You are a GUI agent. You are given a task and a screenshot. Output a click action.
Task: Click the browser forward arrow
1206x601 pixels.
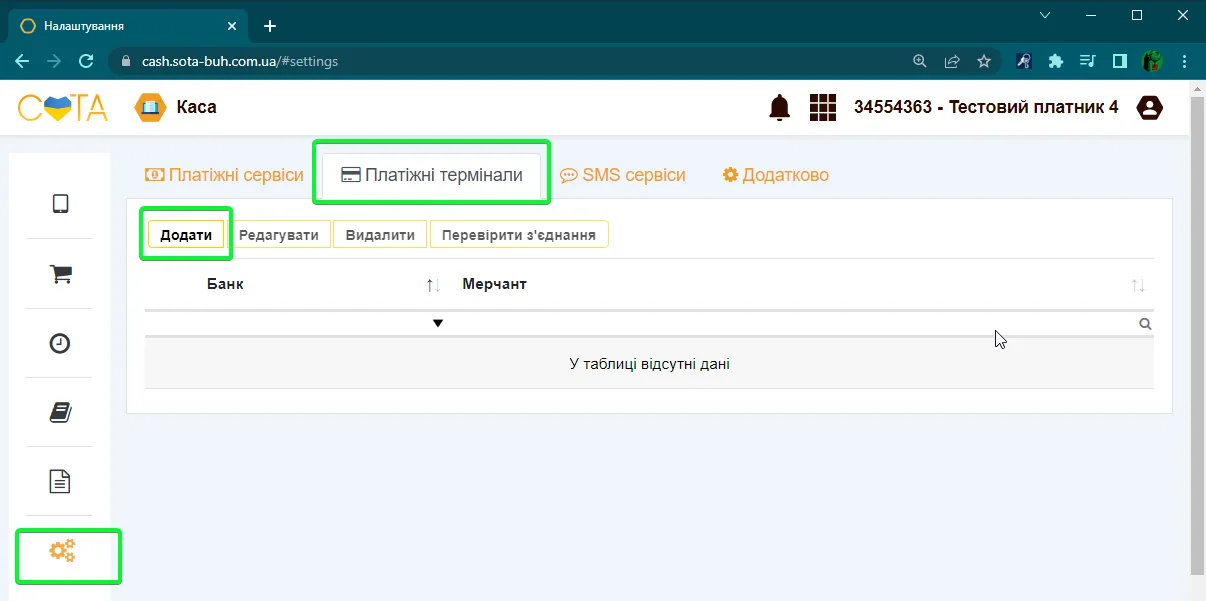click(x=54, y=61)
